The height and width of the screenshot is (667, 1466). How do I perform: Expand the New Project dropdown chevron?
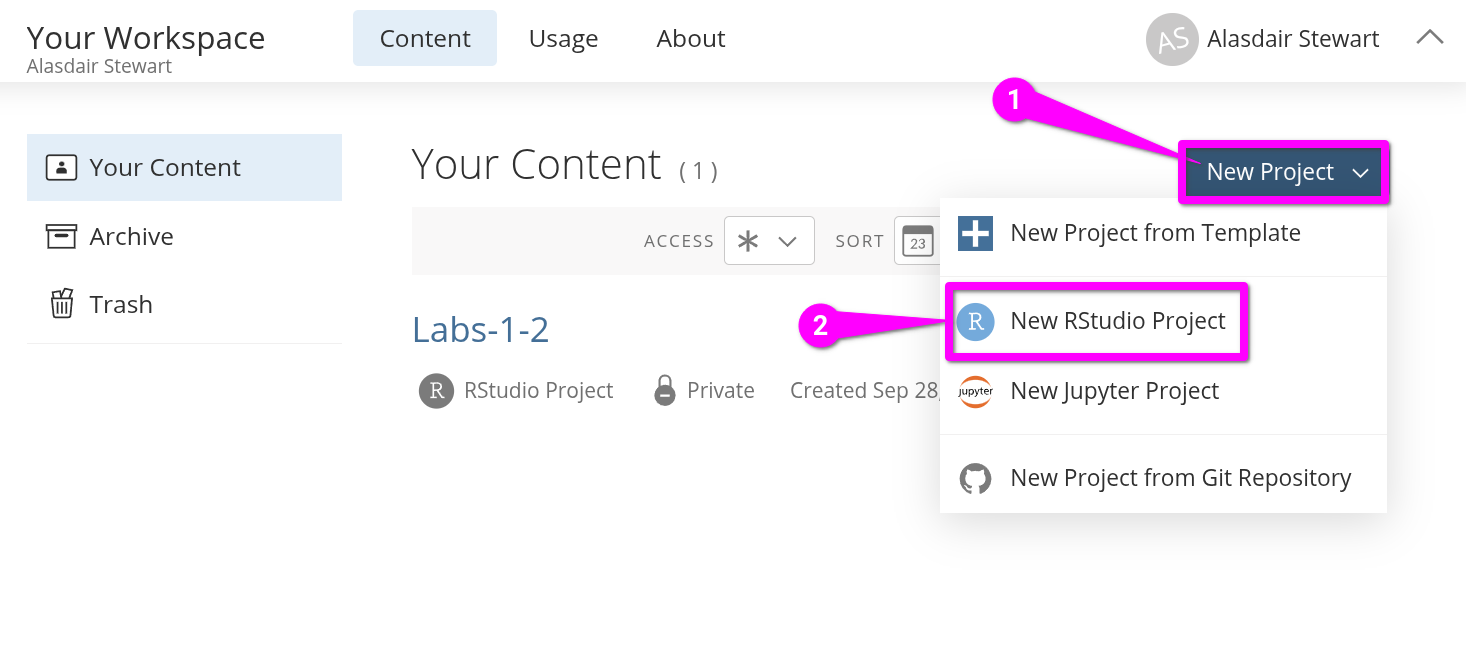[1361, 172]
